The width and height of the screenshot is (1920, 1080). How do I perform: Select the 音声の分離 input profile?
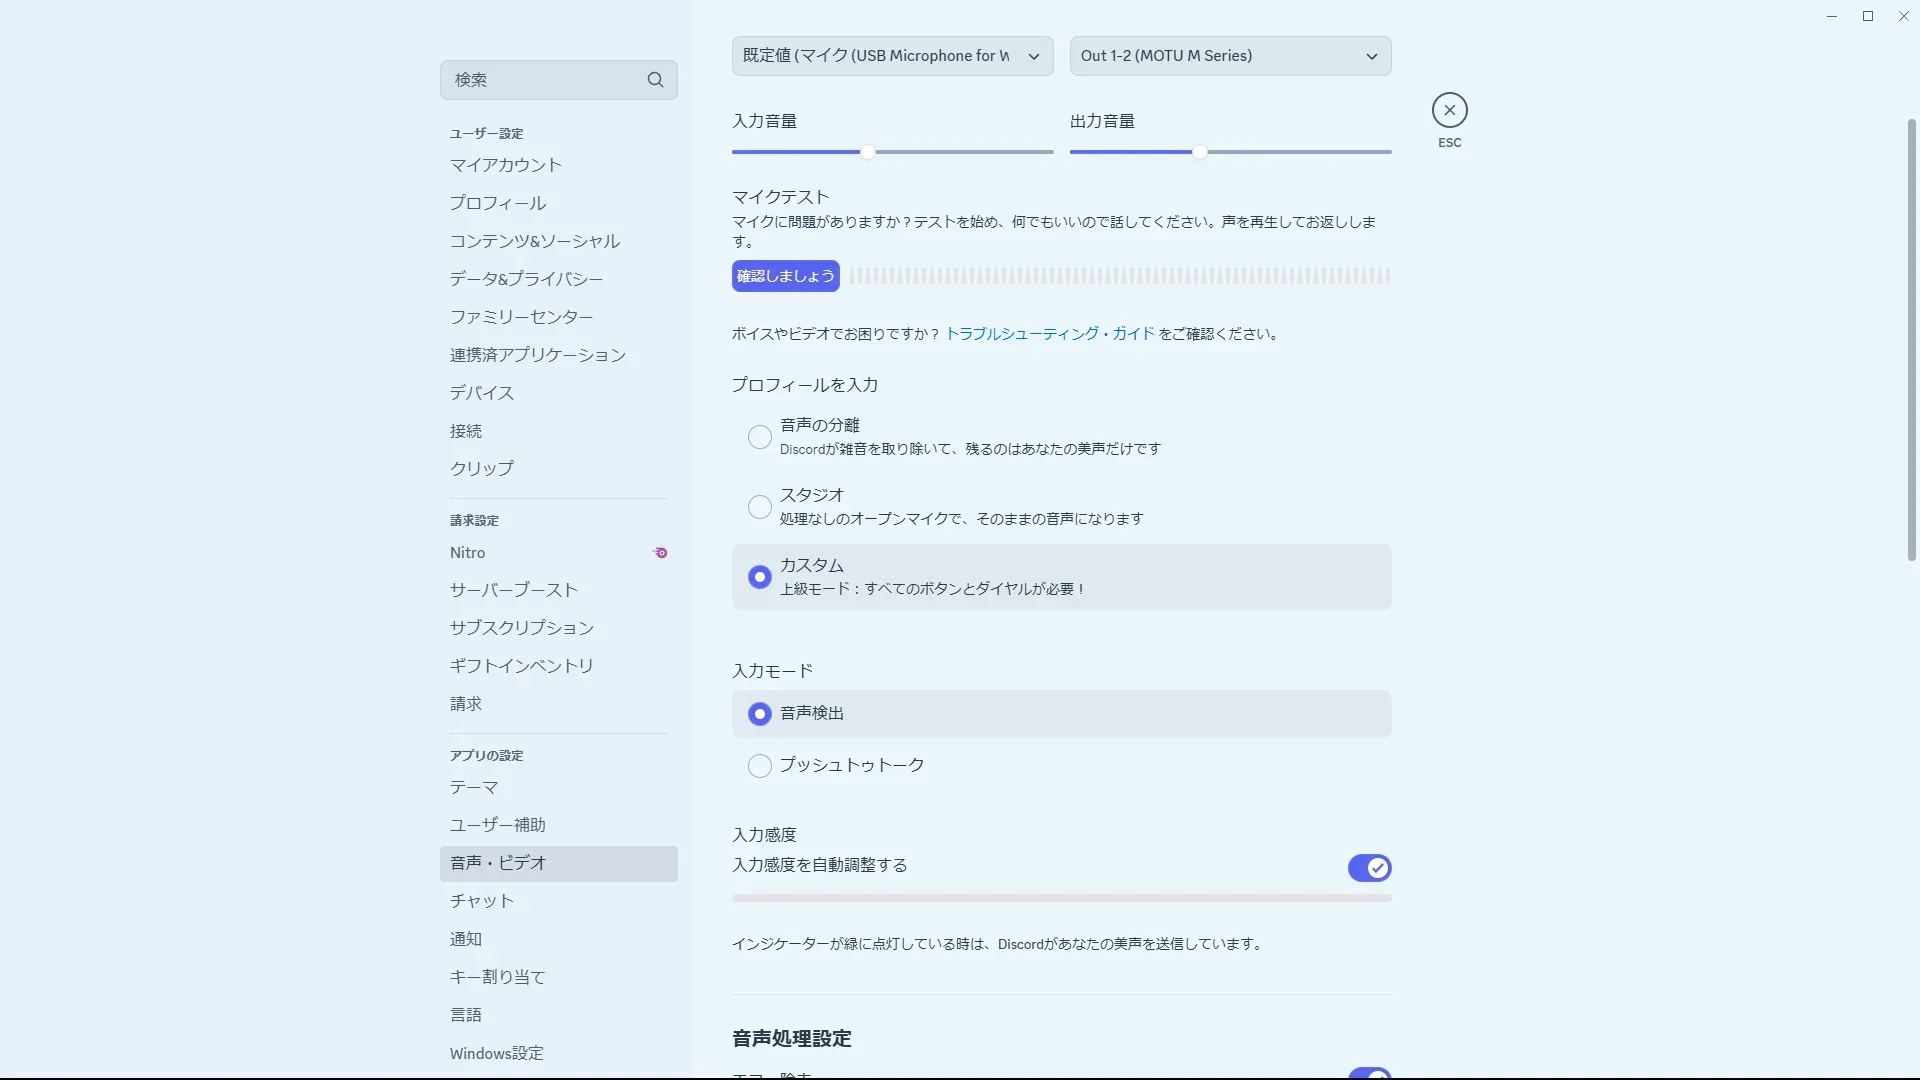click(x=760, y=437)
